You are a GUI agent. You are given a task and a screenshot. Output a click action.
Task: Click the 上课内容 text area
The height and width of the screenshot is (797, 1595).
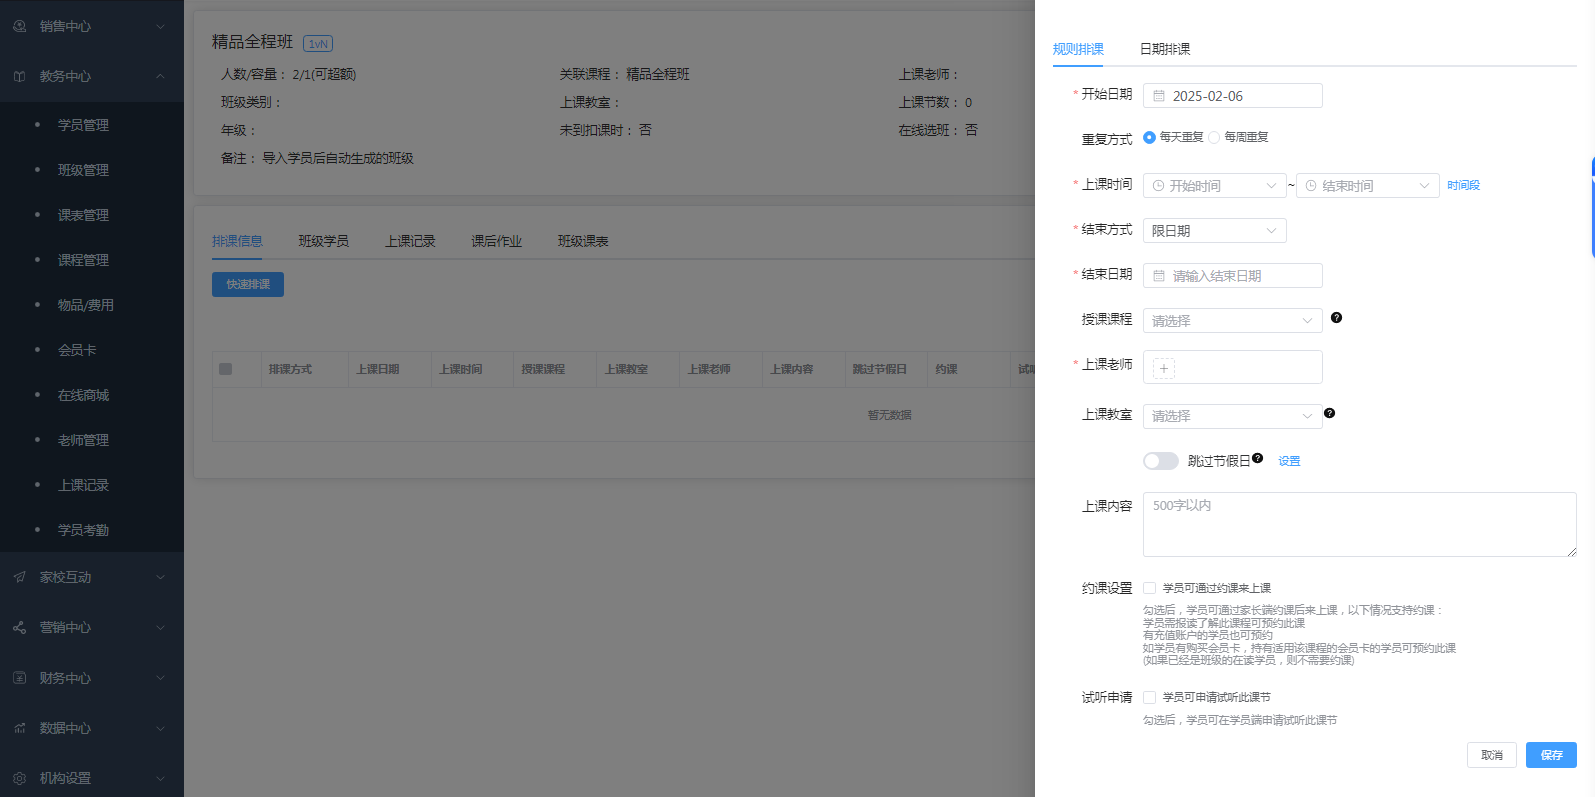[1360, 524]
